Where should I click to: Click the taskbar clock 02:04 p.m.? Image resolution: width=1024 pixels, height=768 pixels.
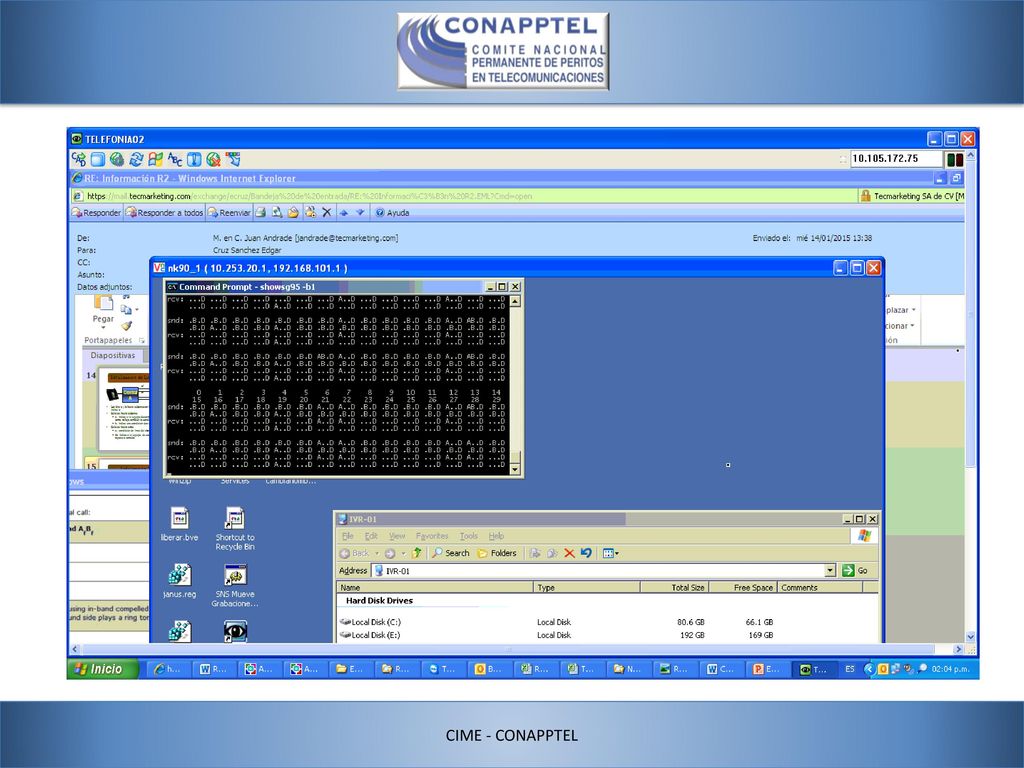[950, 669]
